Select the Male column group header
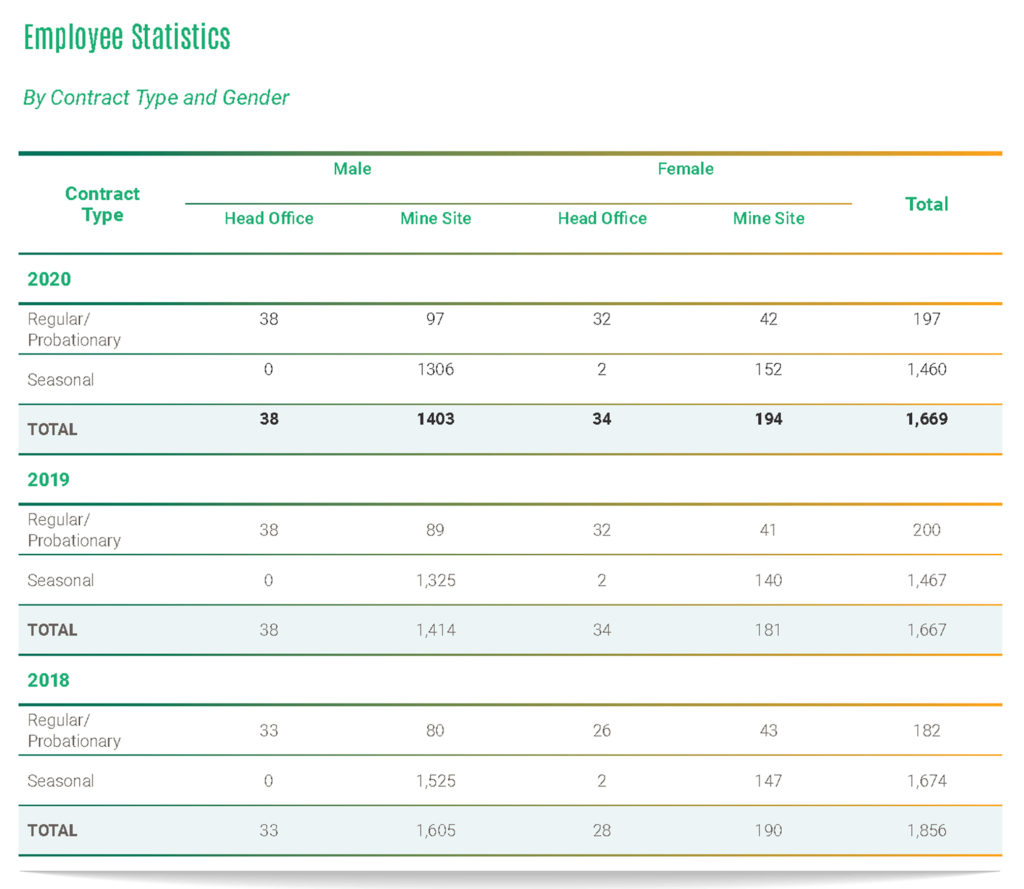1024x889 pixels. coord(352,169)
